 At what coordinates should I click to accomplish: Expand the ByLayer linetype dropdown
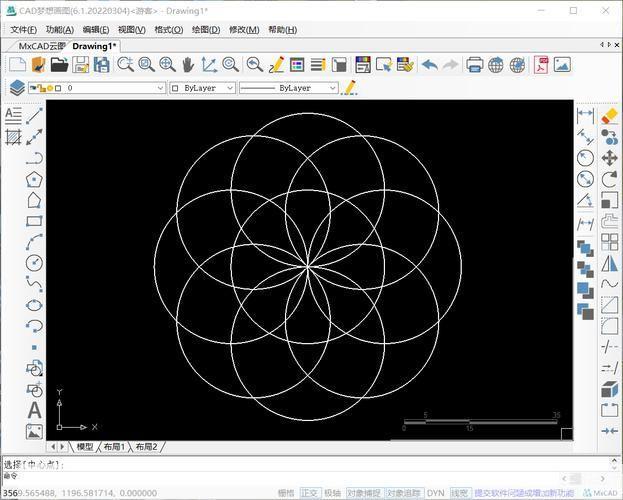(288, 88)
